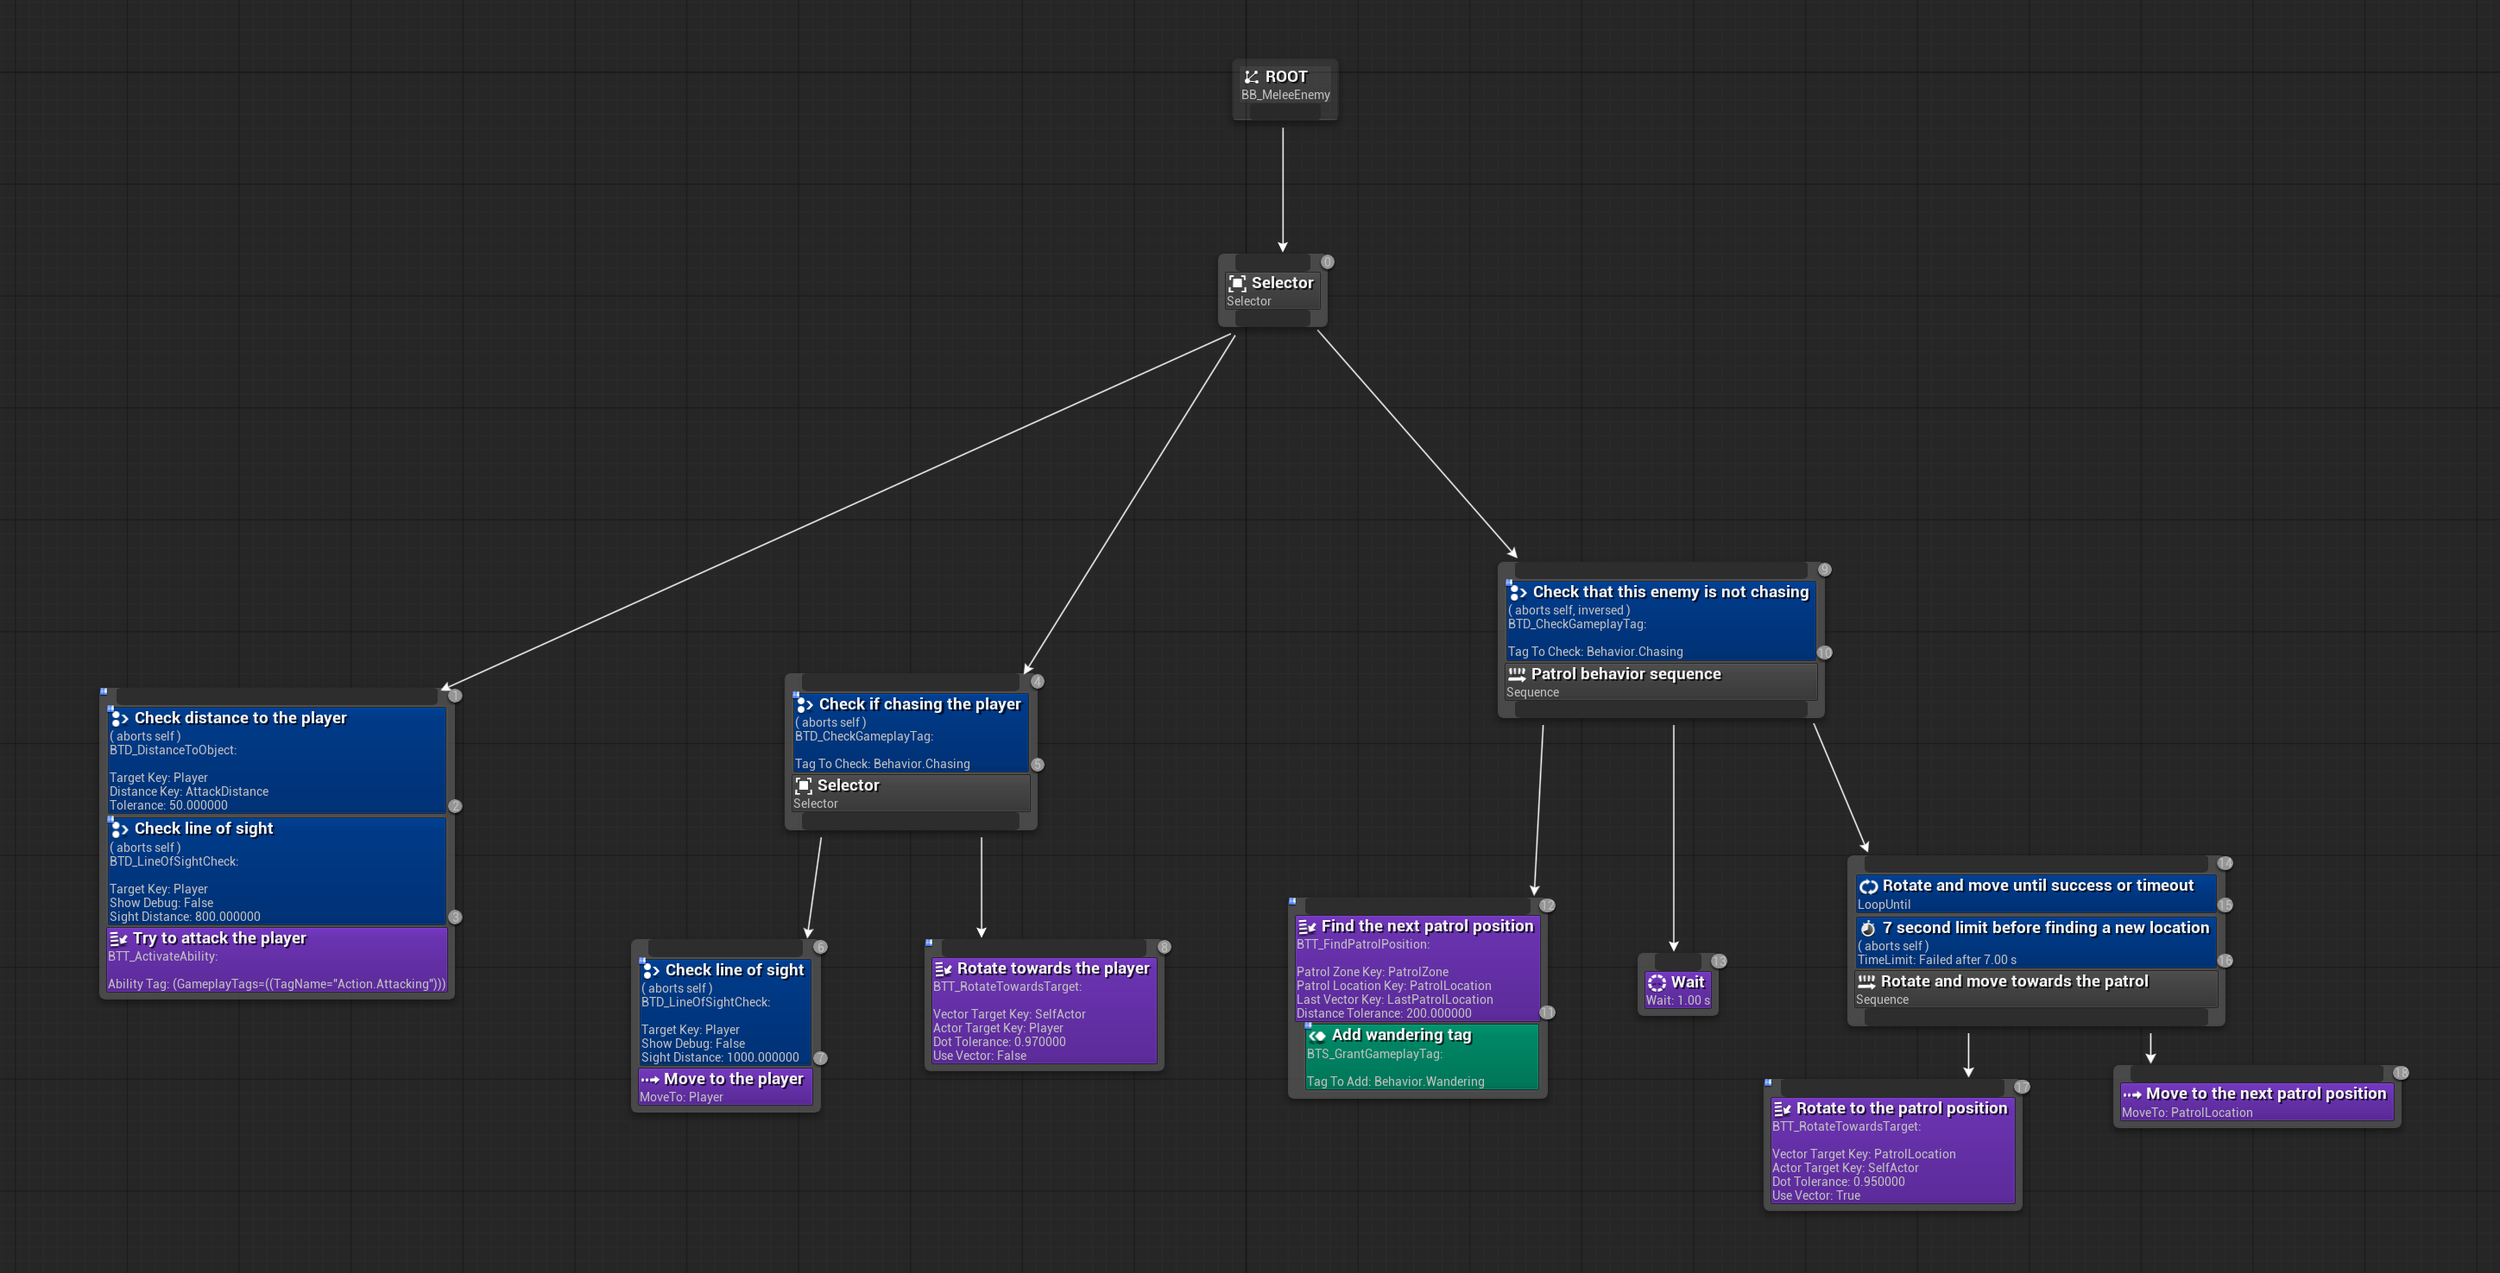Click Move to the player arrow icon
The image size is (2500, 1273).
(650, 1079)
